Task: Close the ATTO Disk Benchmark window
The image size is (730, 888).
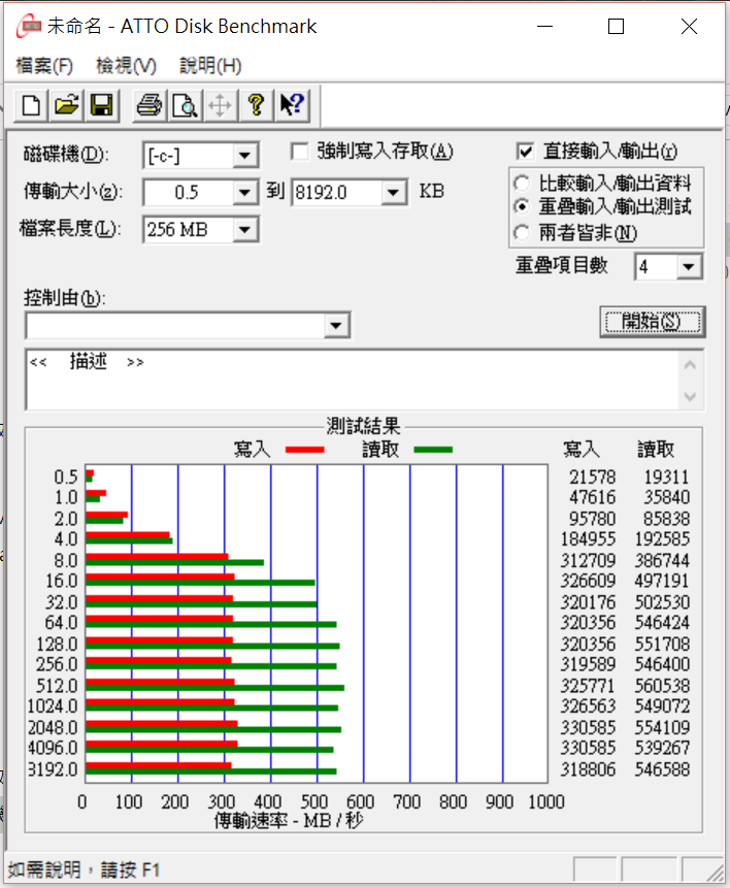Action: (x=689, y=26)
